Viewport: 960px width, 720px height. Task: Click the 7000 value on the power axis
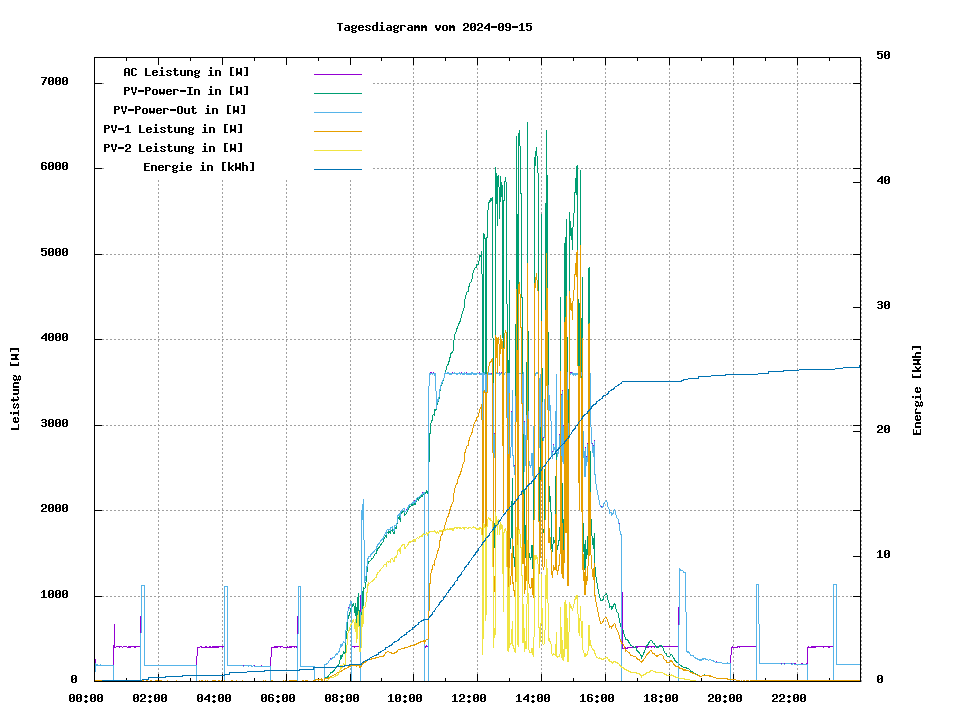pos(53,82)
